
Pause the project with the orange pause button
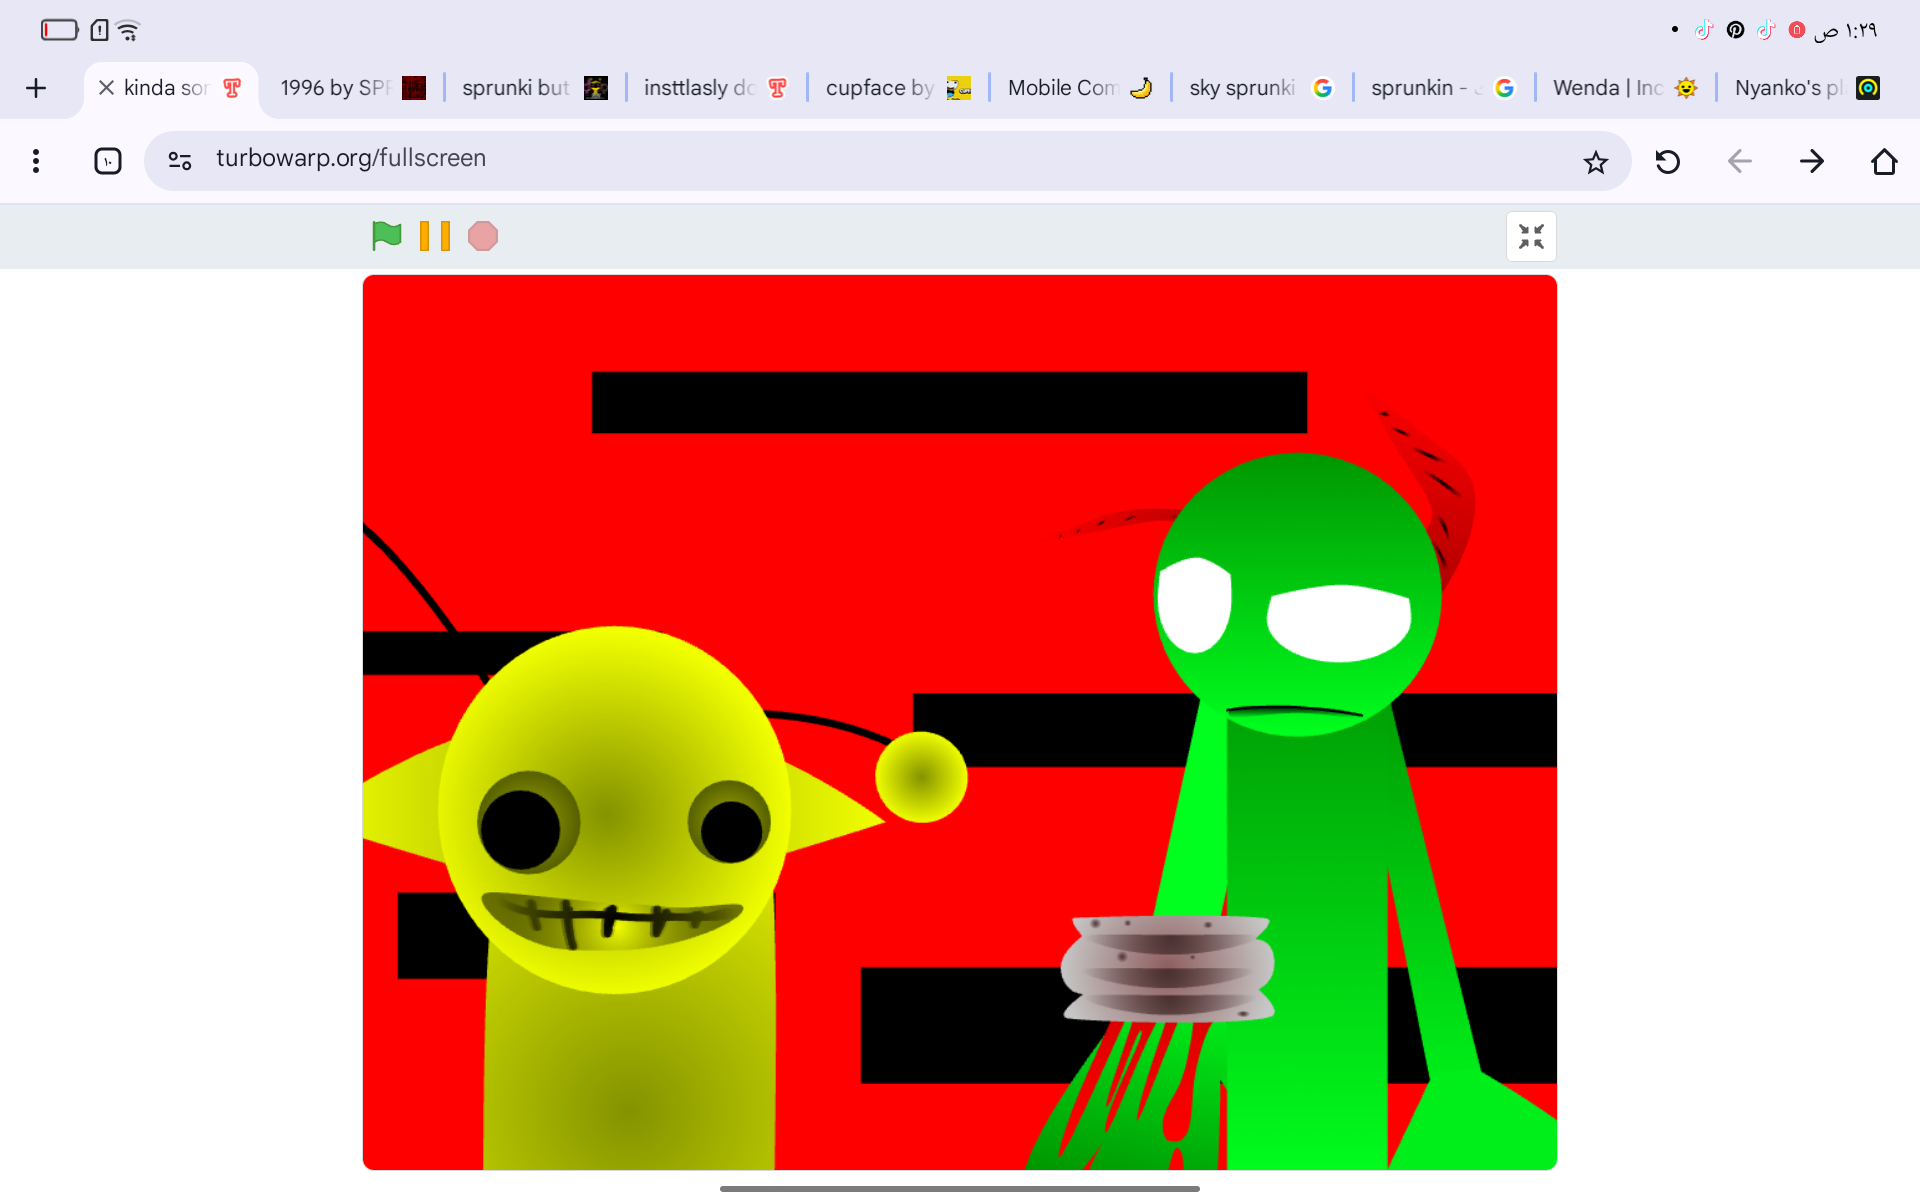(434, 236)
